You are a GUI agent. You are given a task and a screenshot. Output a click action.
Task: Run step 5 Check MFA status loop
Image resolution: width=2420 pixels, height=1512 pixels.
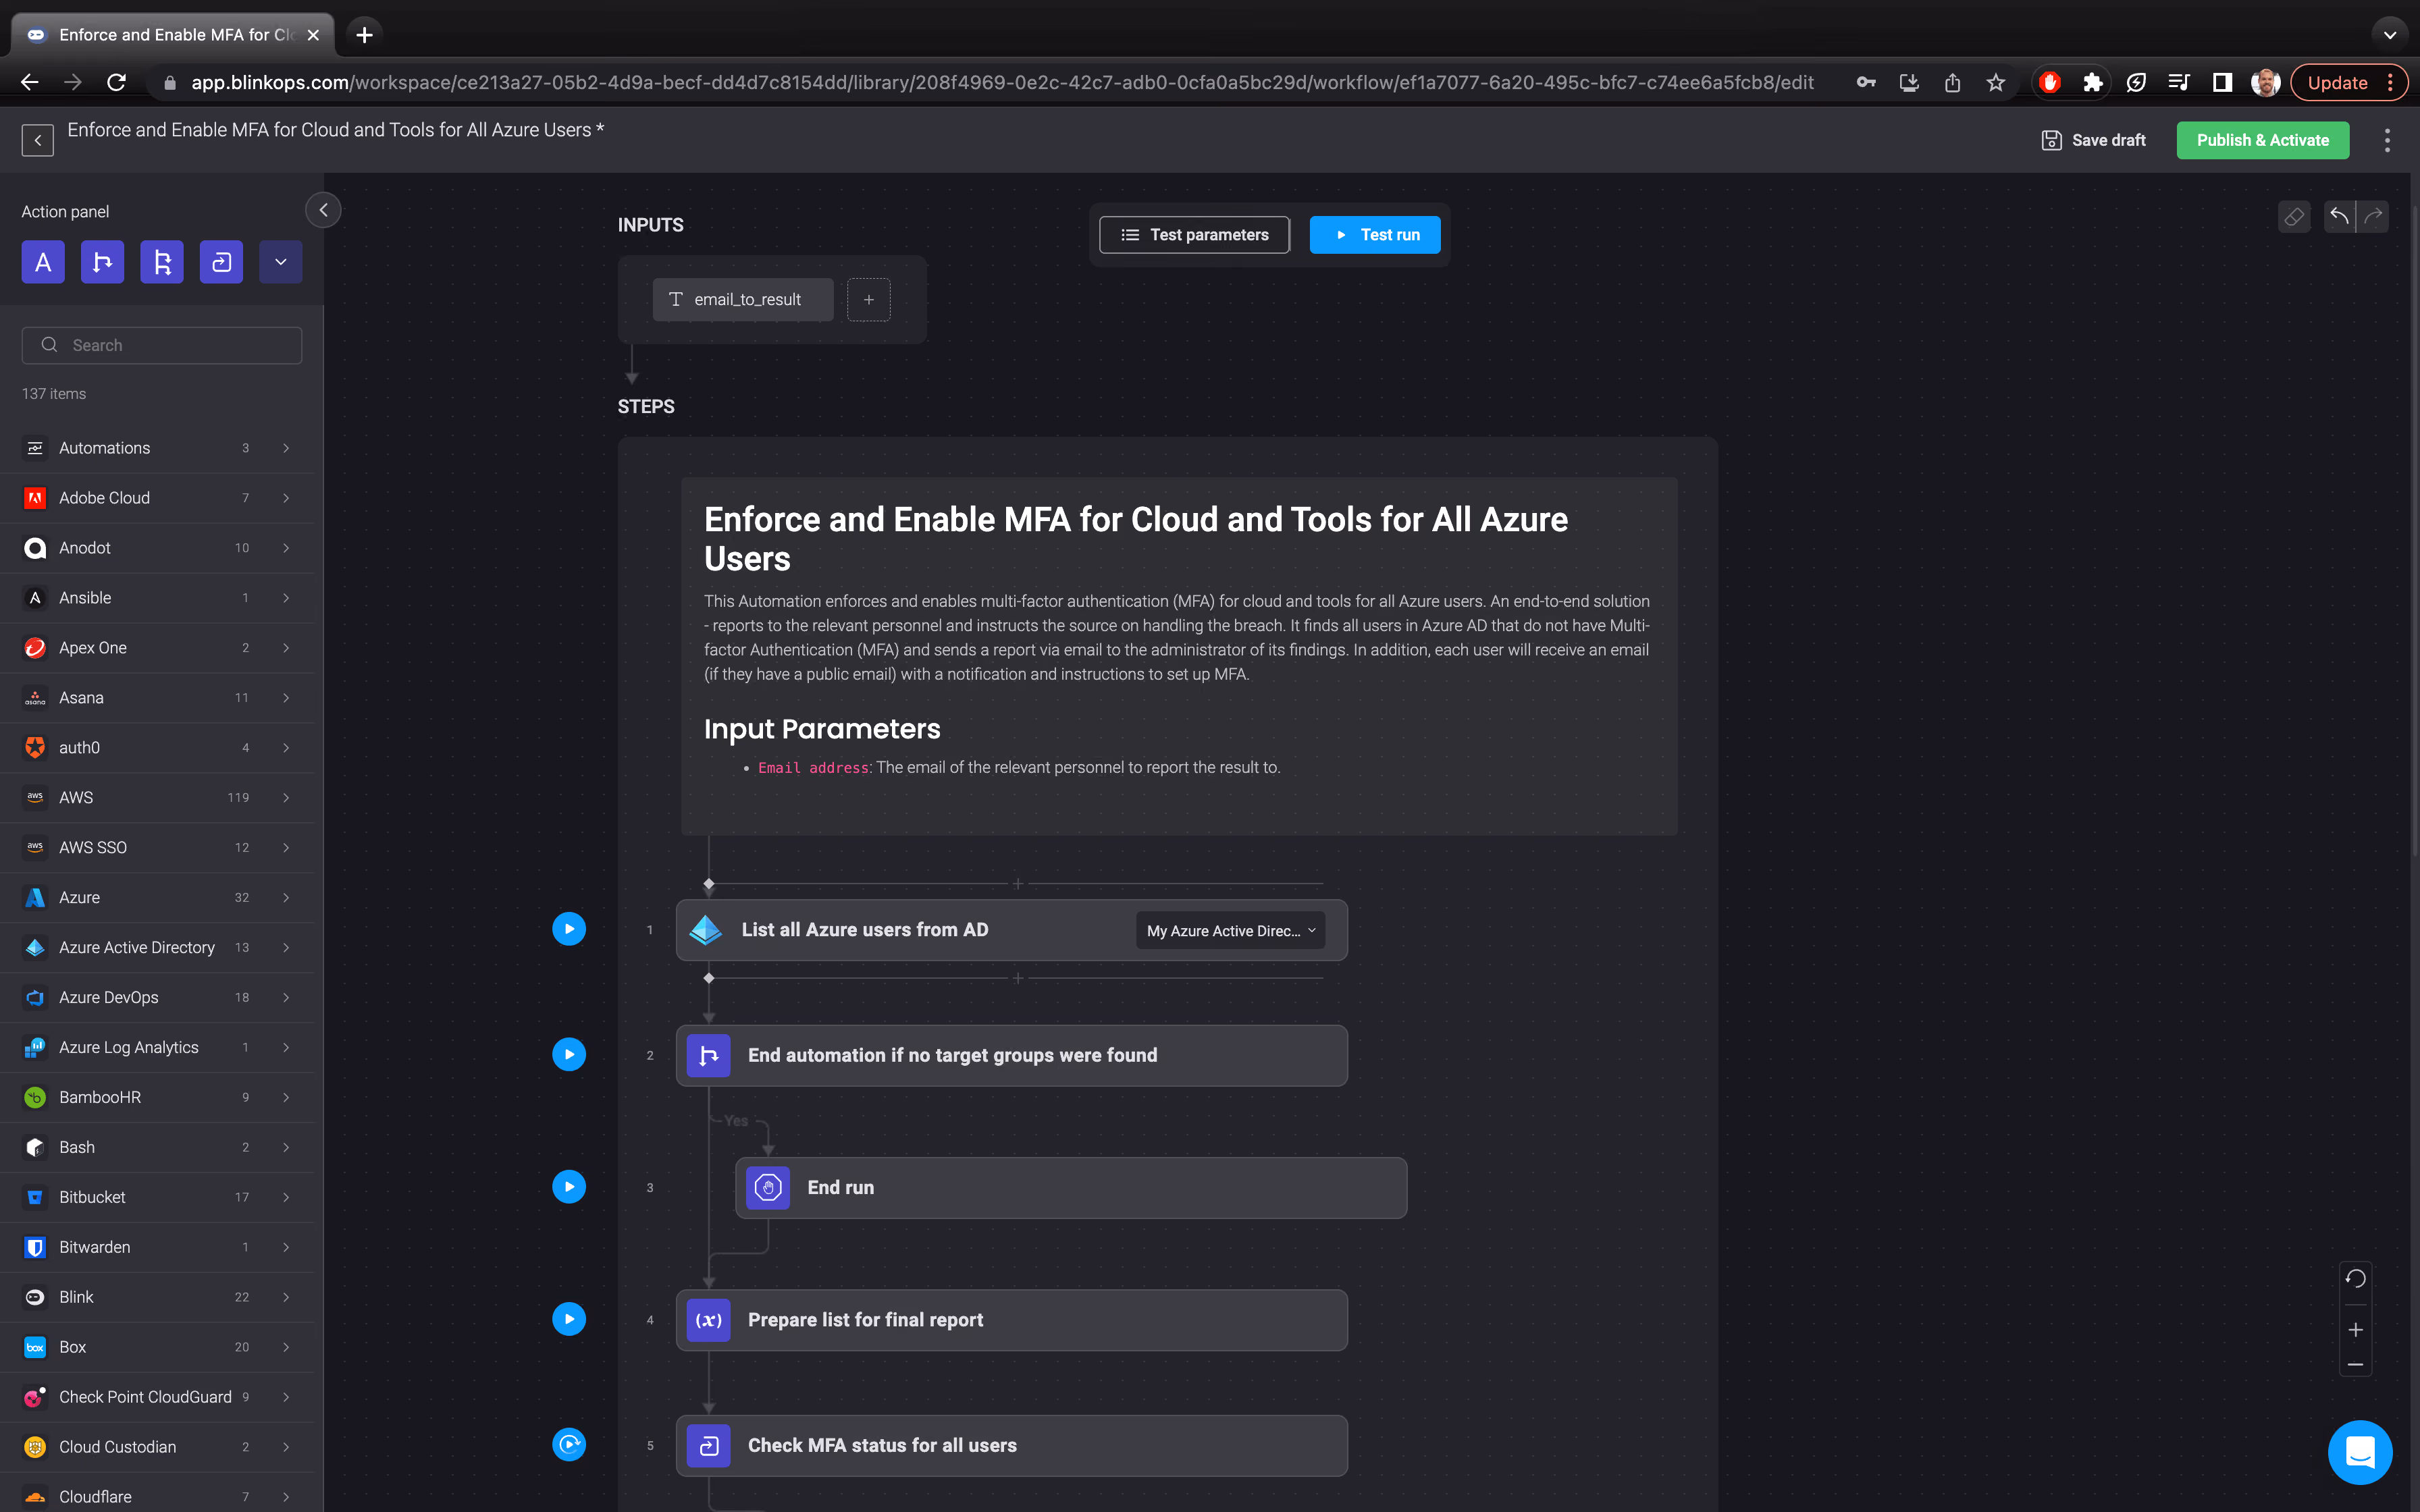tap(569, 1444)
